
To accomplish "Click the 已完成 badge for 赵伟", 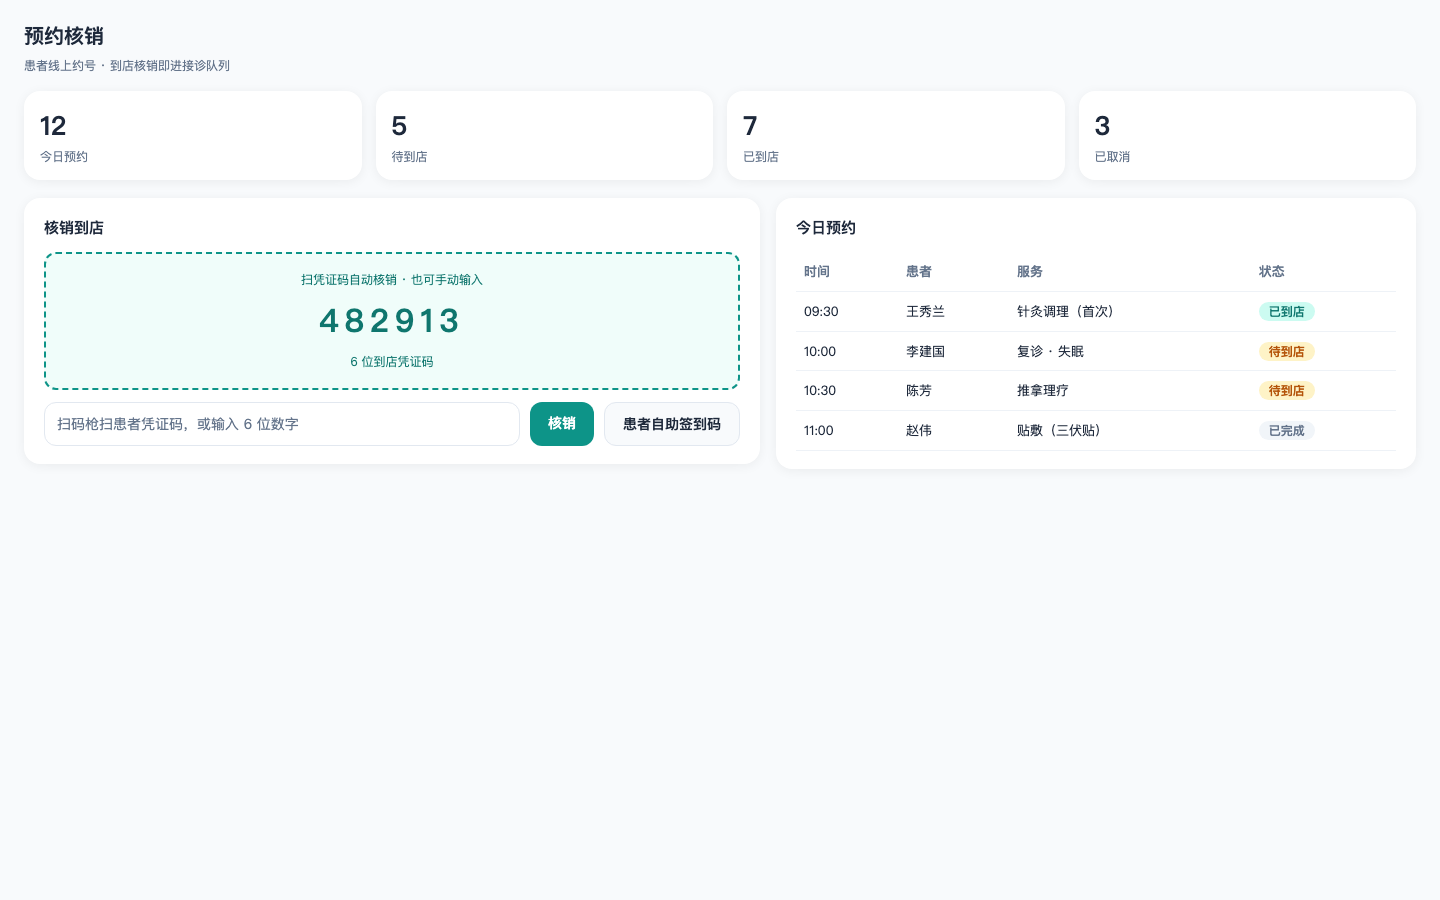I will pos(1286,431).
